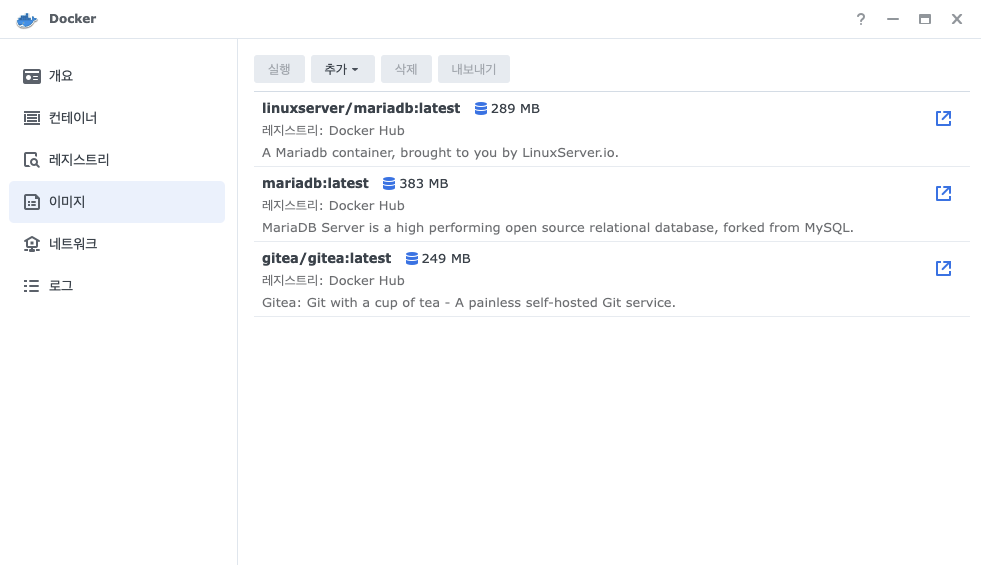Viewport: 981px width, 565px height.
Task: Click the disk icon beside 289 MB
Action: click(x=480, y=109)
